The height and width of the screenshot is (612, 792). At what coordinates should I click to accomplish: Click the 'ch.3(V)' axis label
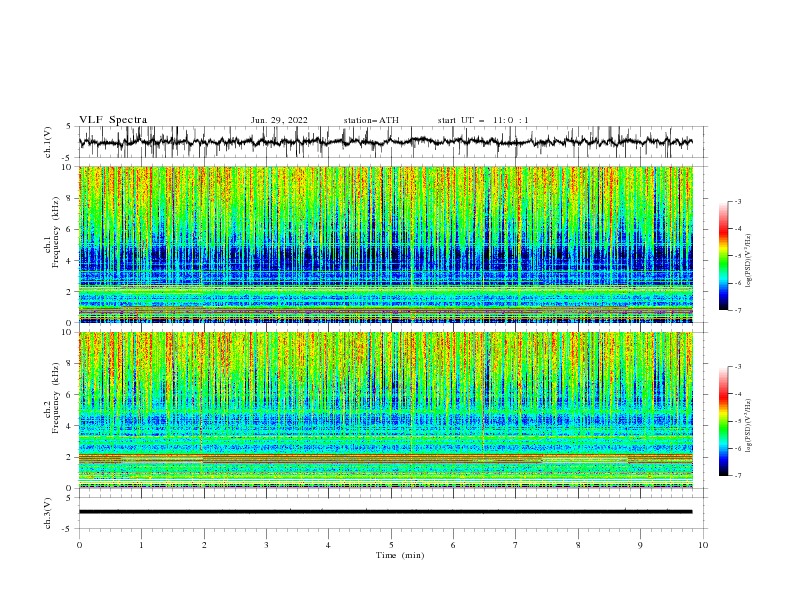pyautogui.click(x=48, y=513)
